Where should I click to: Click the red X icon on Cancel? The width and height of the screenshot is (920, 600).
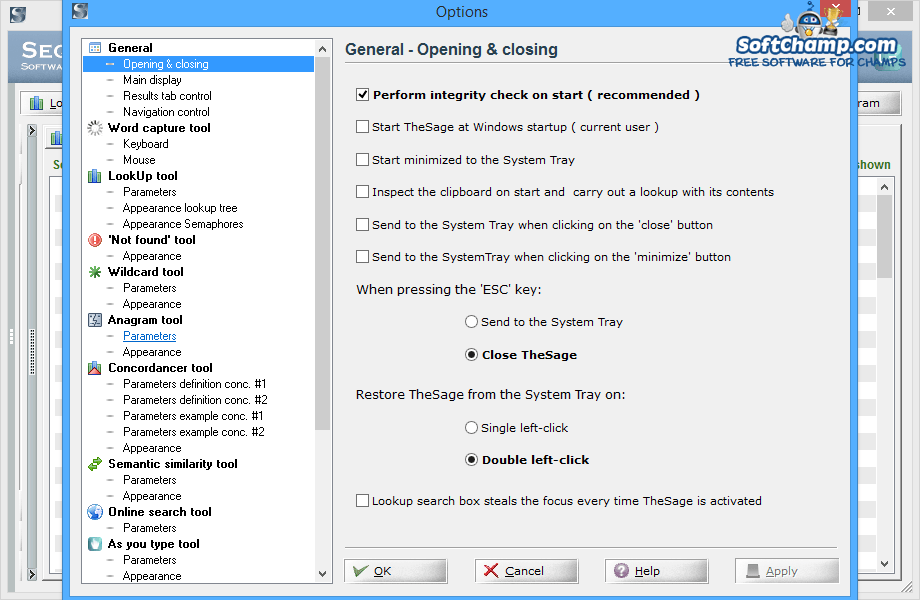click(491, 571)
